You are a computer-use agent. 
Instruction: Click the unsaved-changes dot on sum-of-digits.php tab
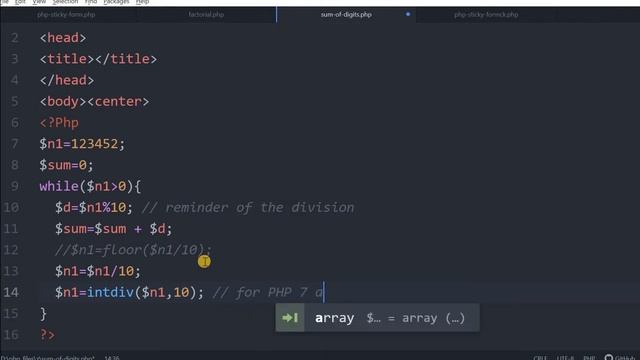coord(408,14)
